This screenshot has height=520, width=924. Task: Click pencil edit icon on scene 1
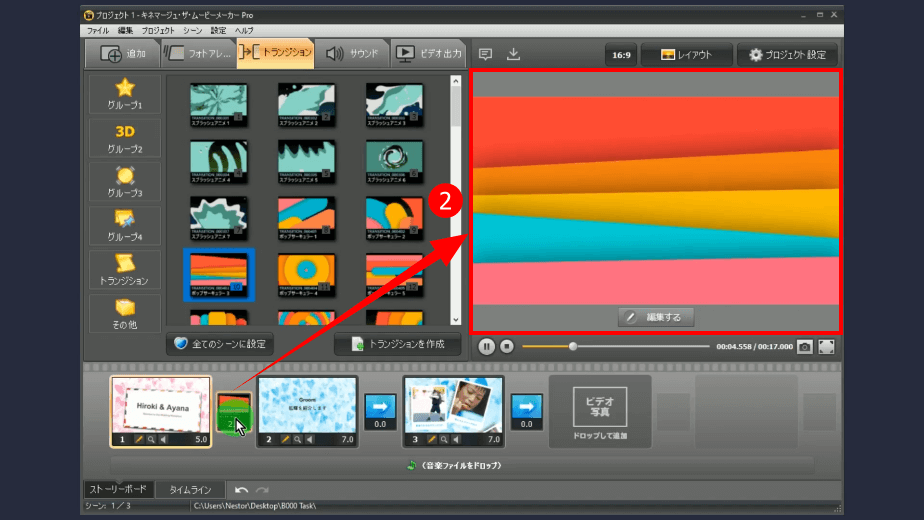point(139,439)
